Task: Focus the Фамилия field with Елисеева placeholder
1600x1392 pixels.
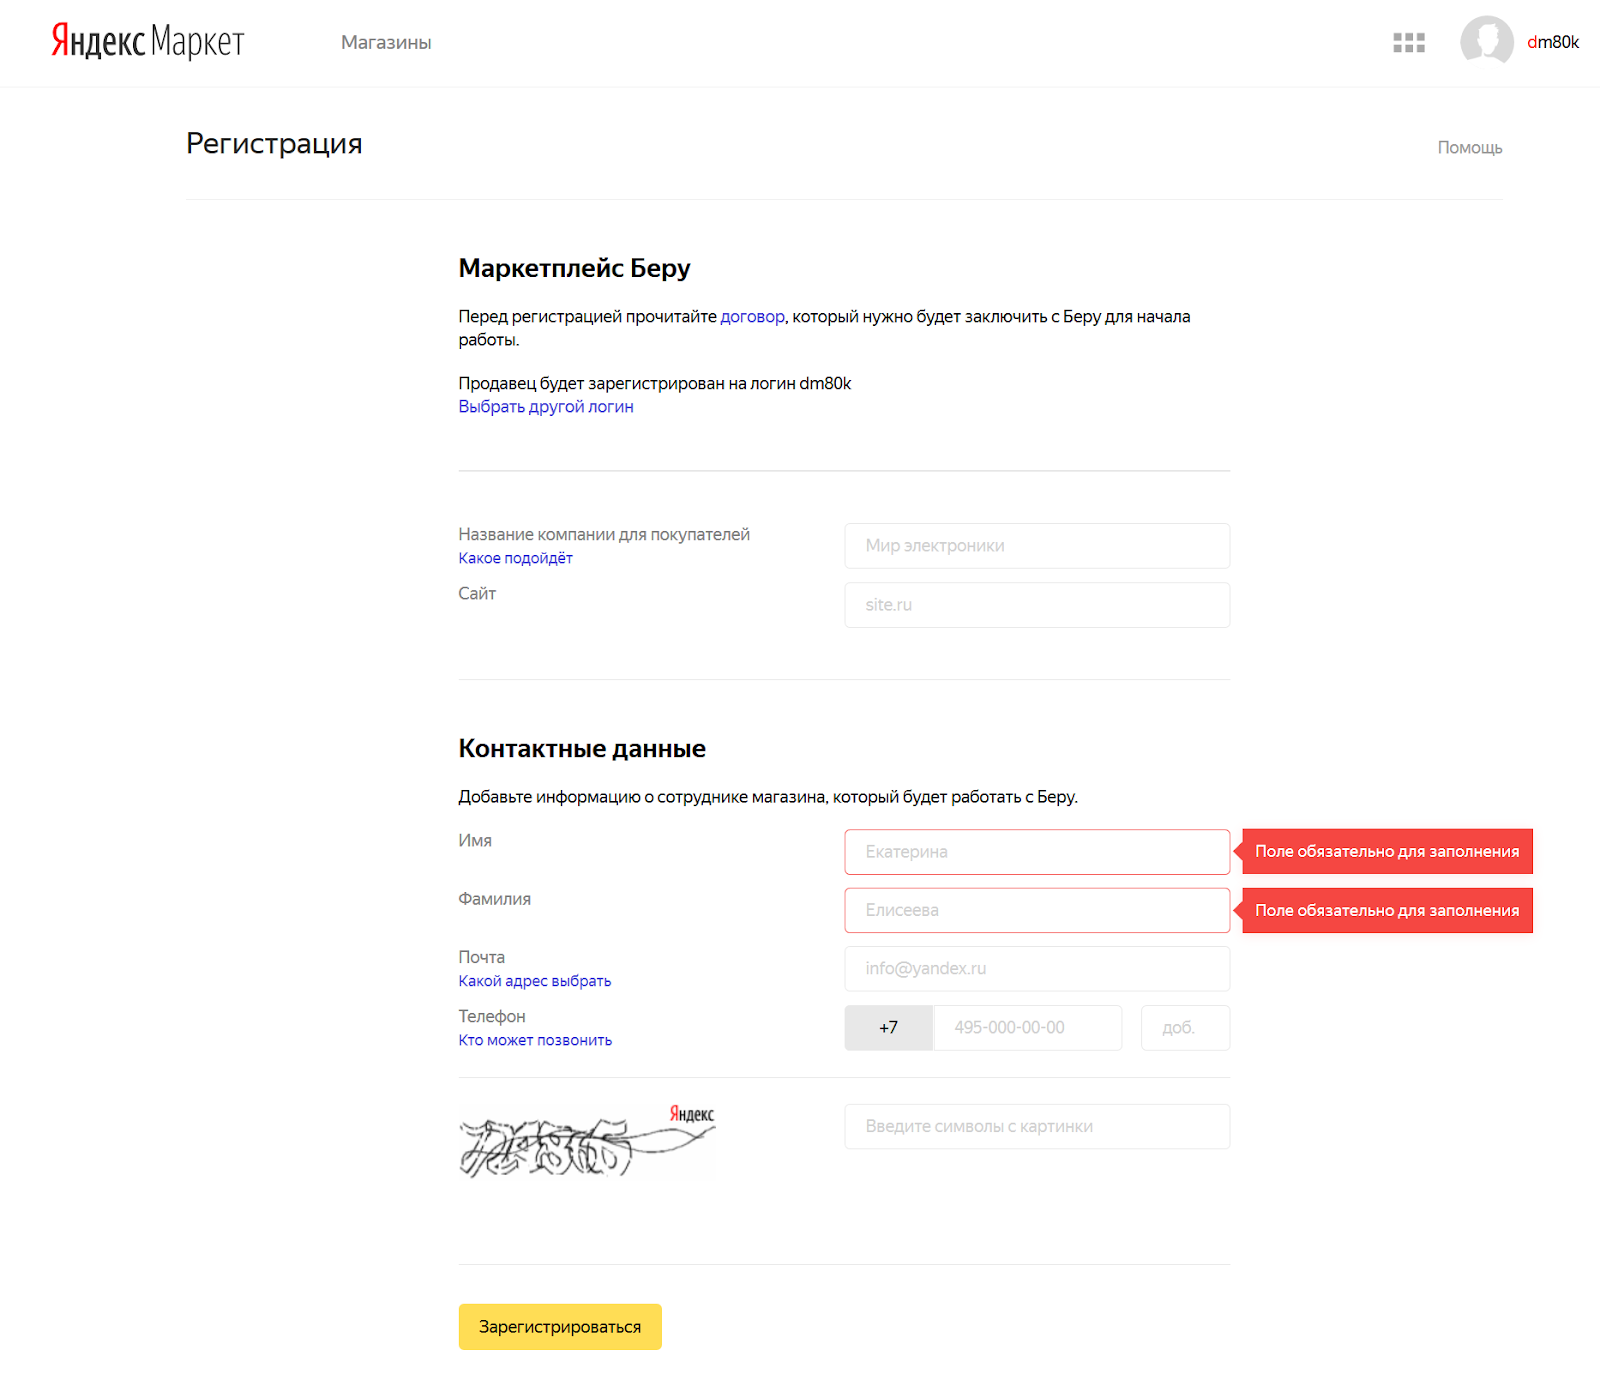Action: click(x=1037, y=910)
